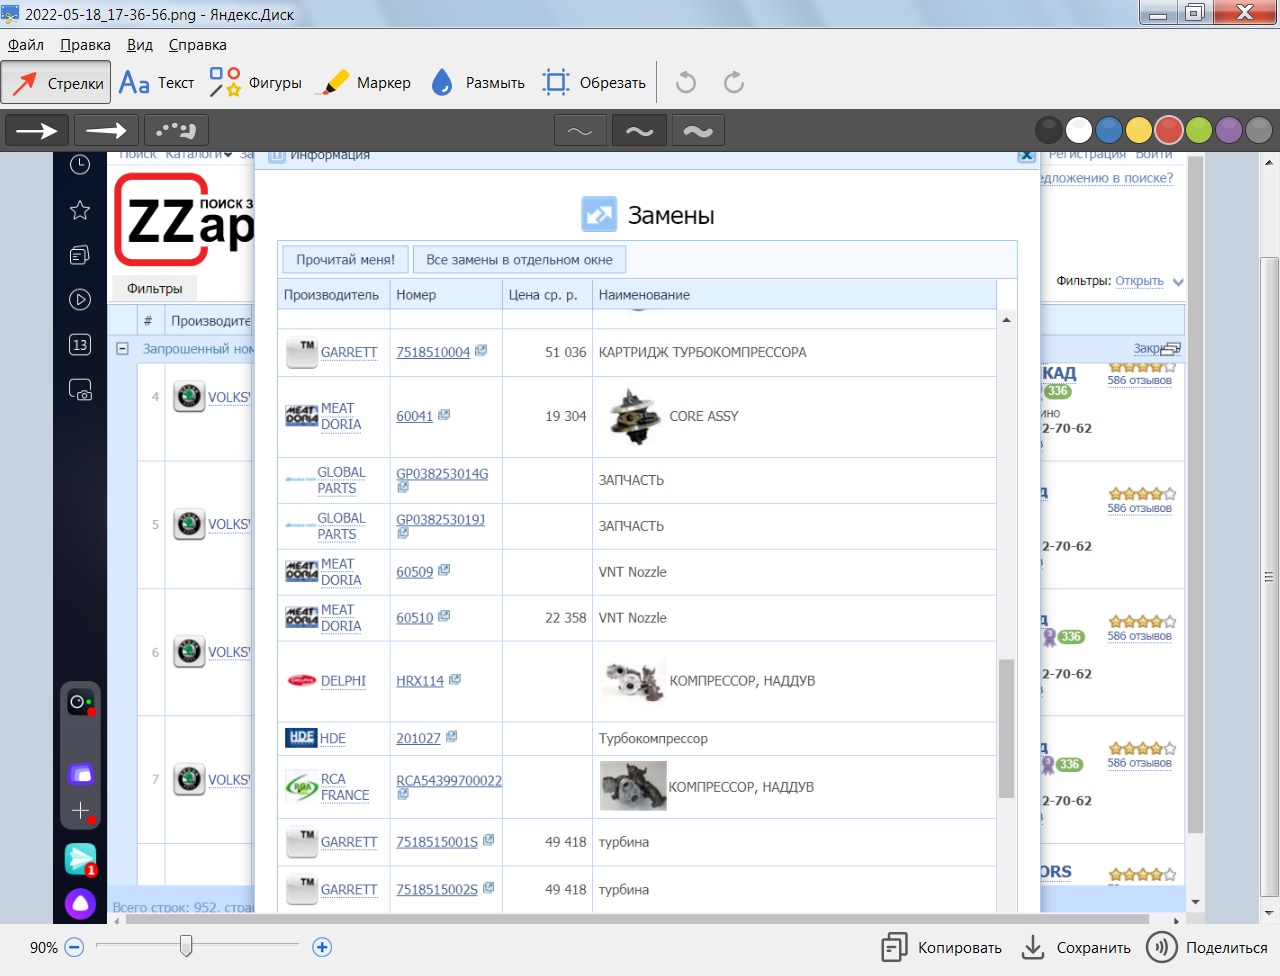The image size is (1280, 976).
Task: Open HDE part 201027 link
Action: pyautogui.click(x=418, y=738)
